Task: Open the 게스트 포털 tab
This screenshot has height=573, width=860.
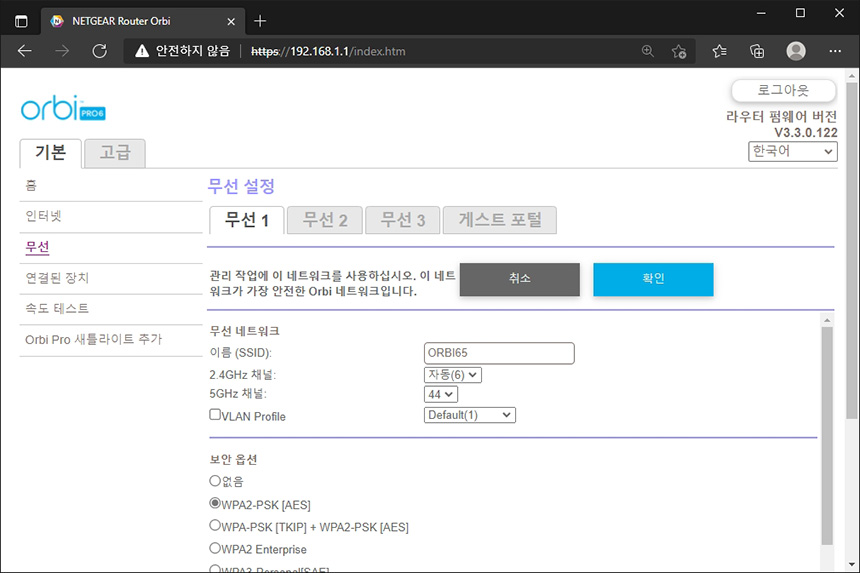Action: 500,220
